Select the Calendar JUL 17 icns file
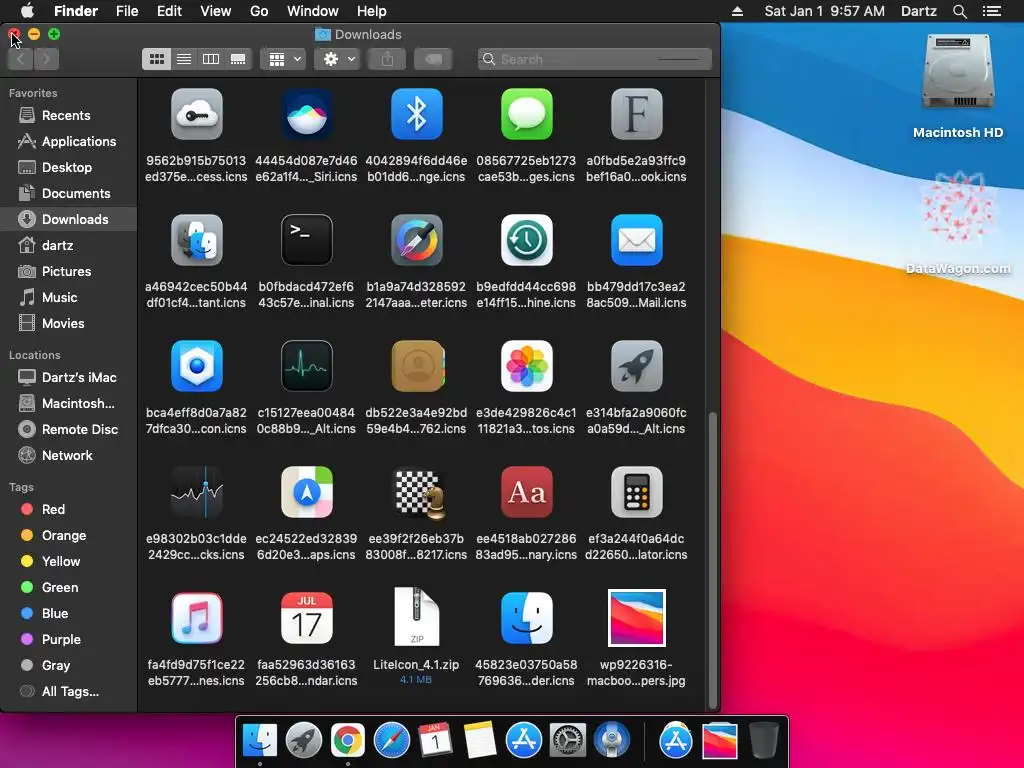 pos(307,618)
